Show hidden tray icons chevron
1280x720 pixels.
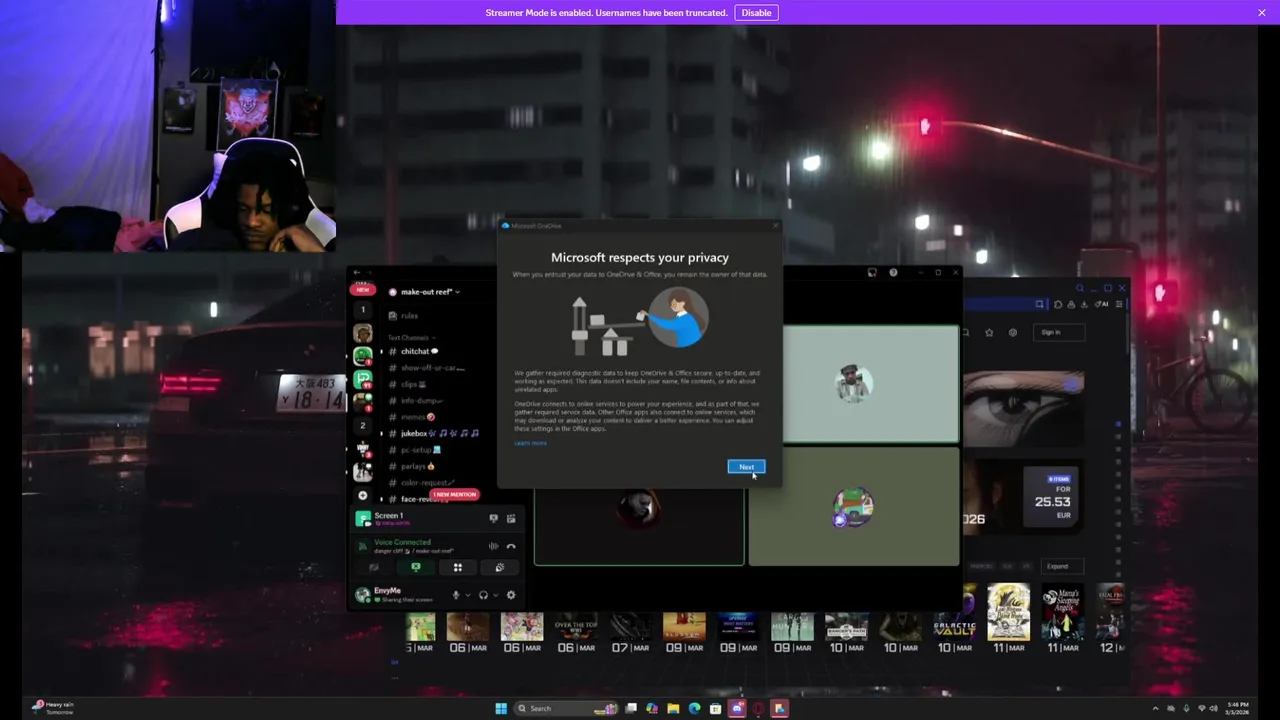coord(1156,708)
